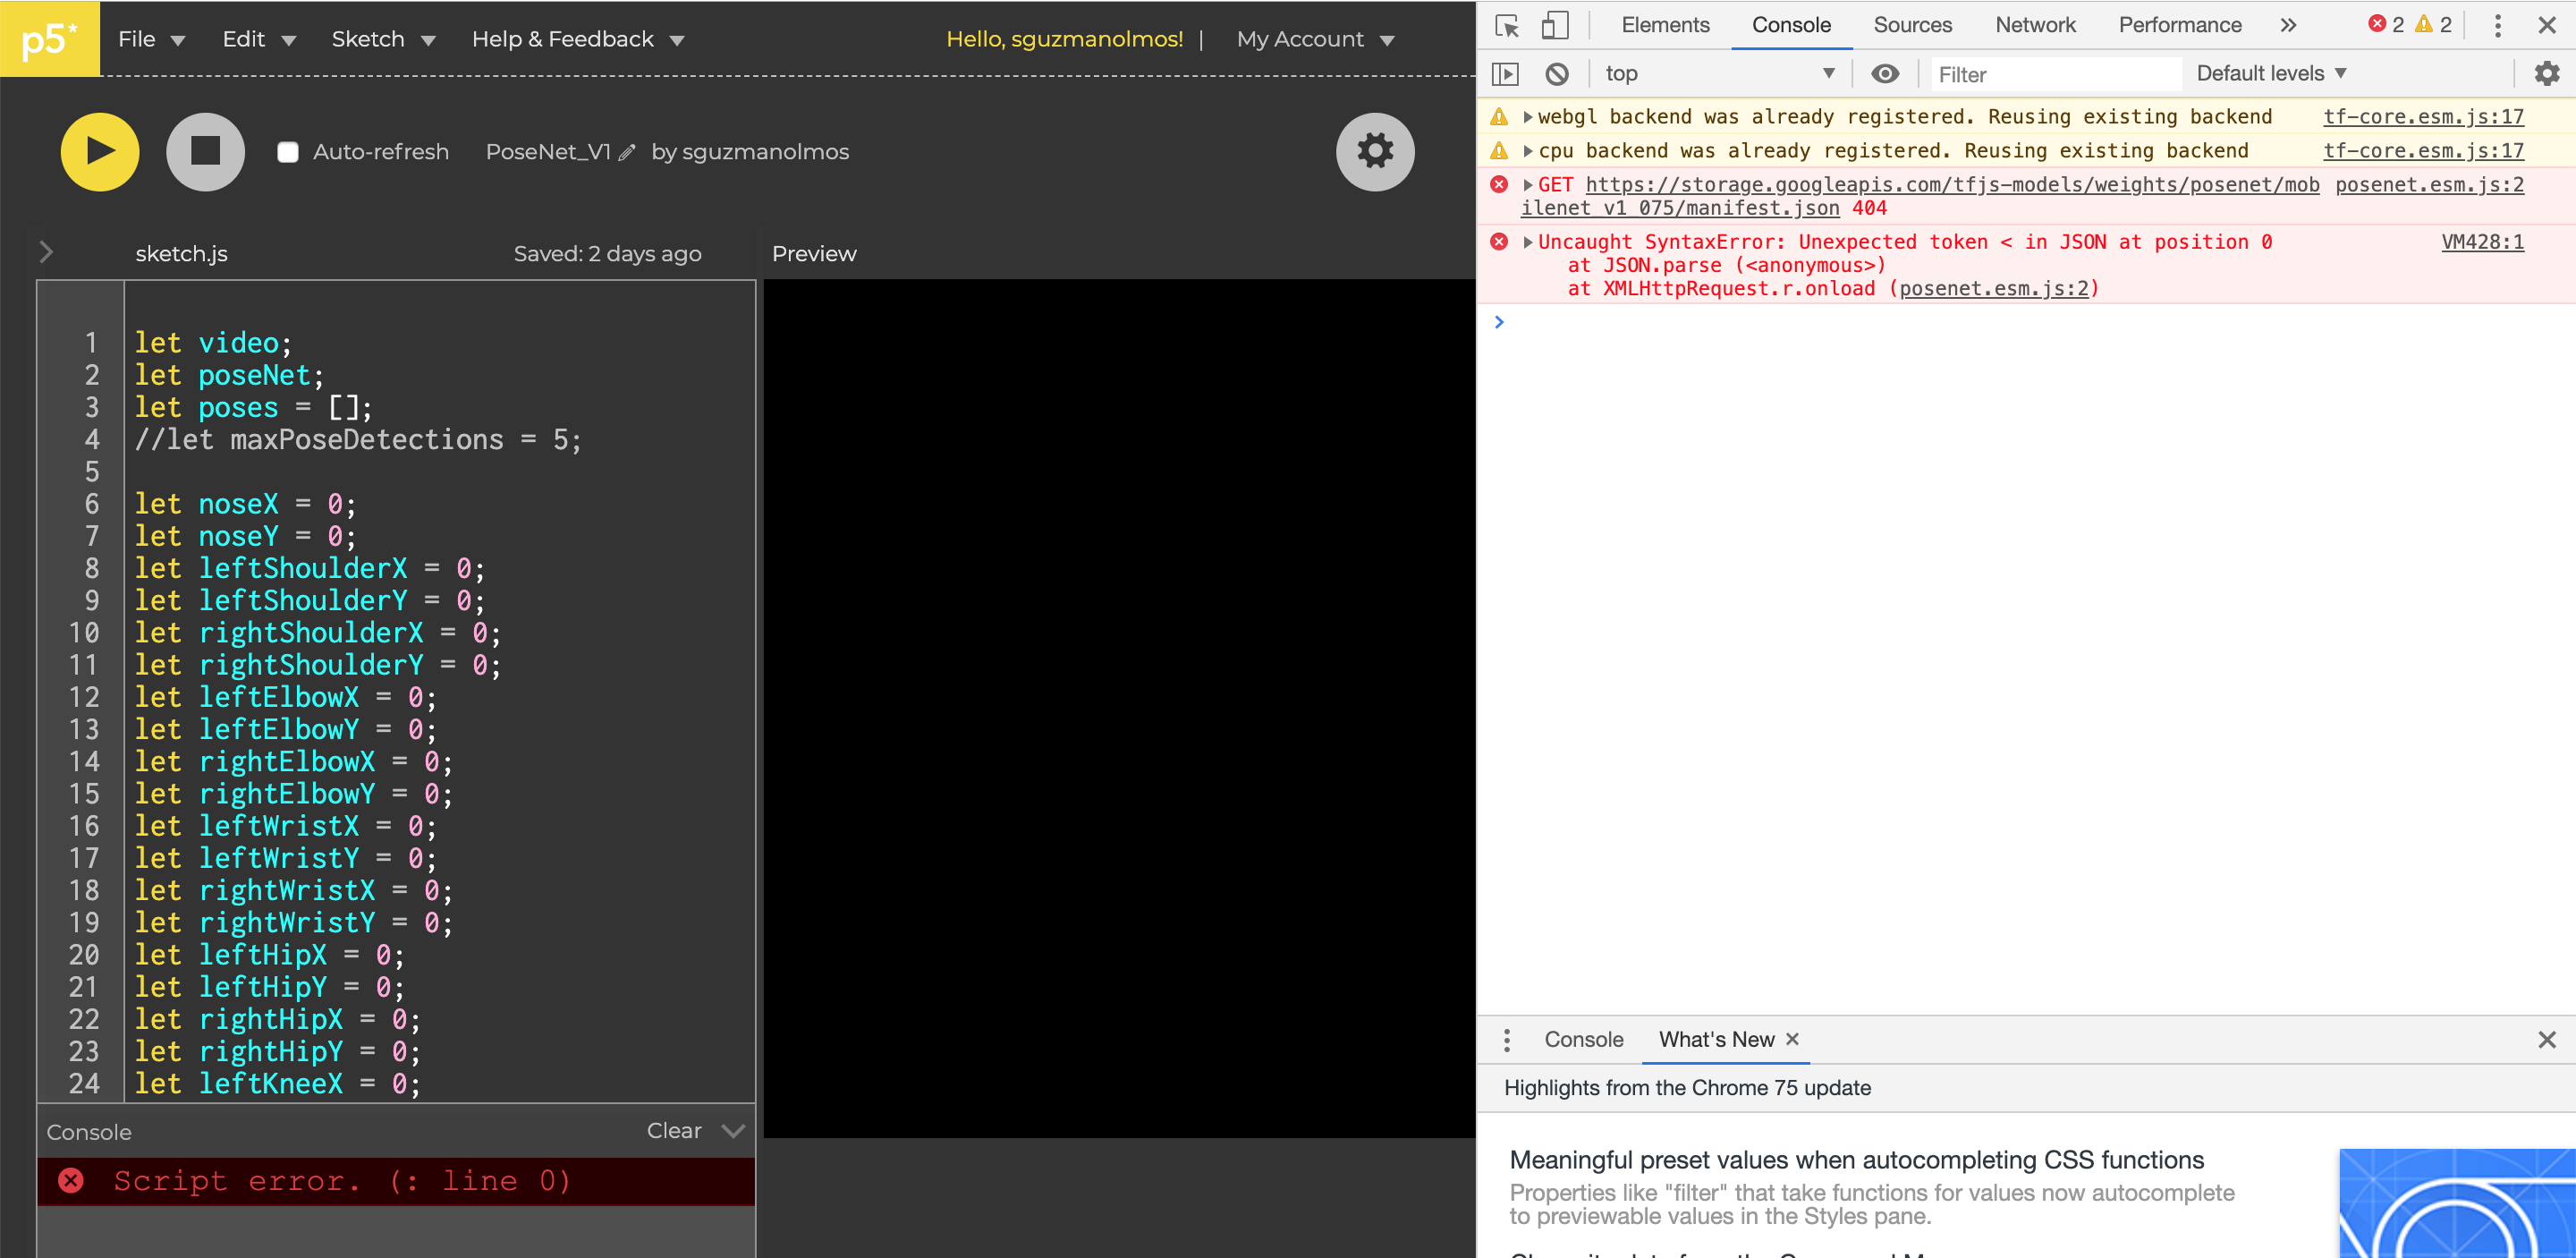Open the VM428:1 source link

pyautogui.click(x=2482, y=242)
